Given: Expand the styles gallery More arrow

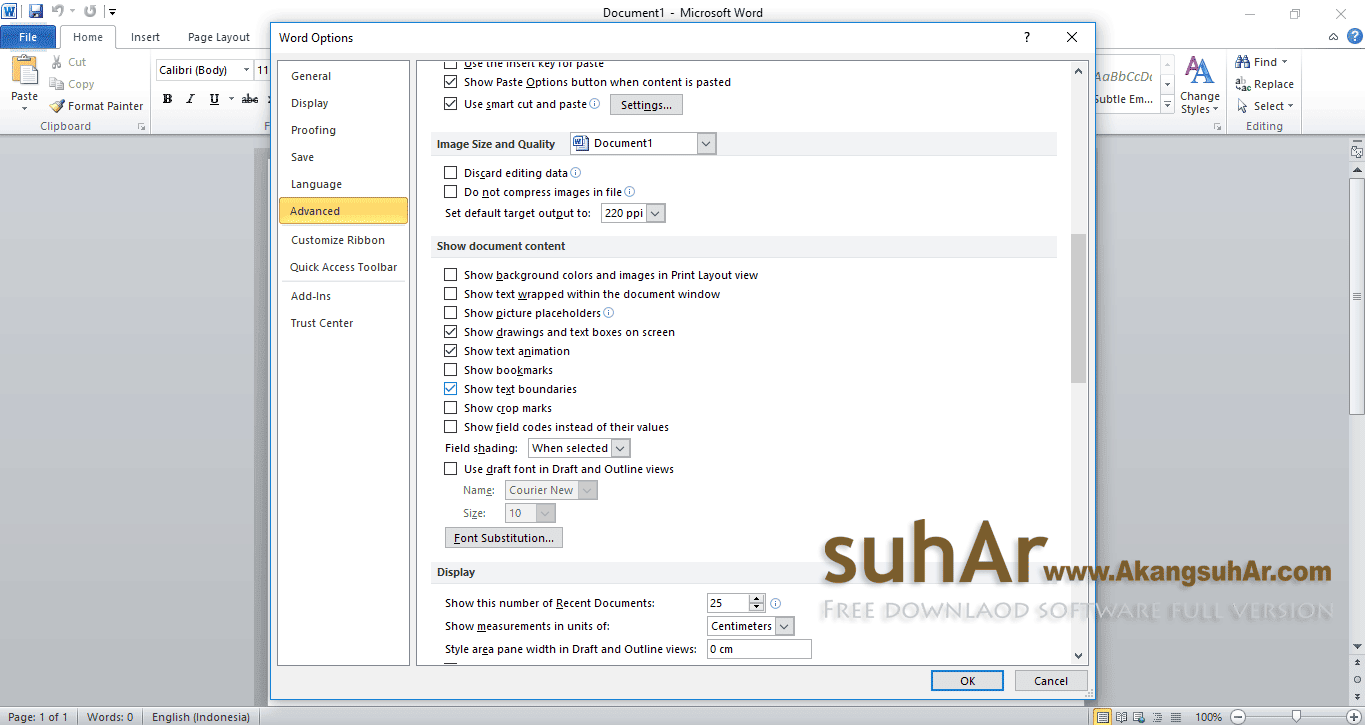Looking at the screenshot, I should (1167, 105).
